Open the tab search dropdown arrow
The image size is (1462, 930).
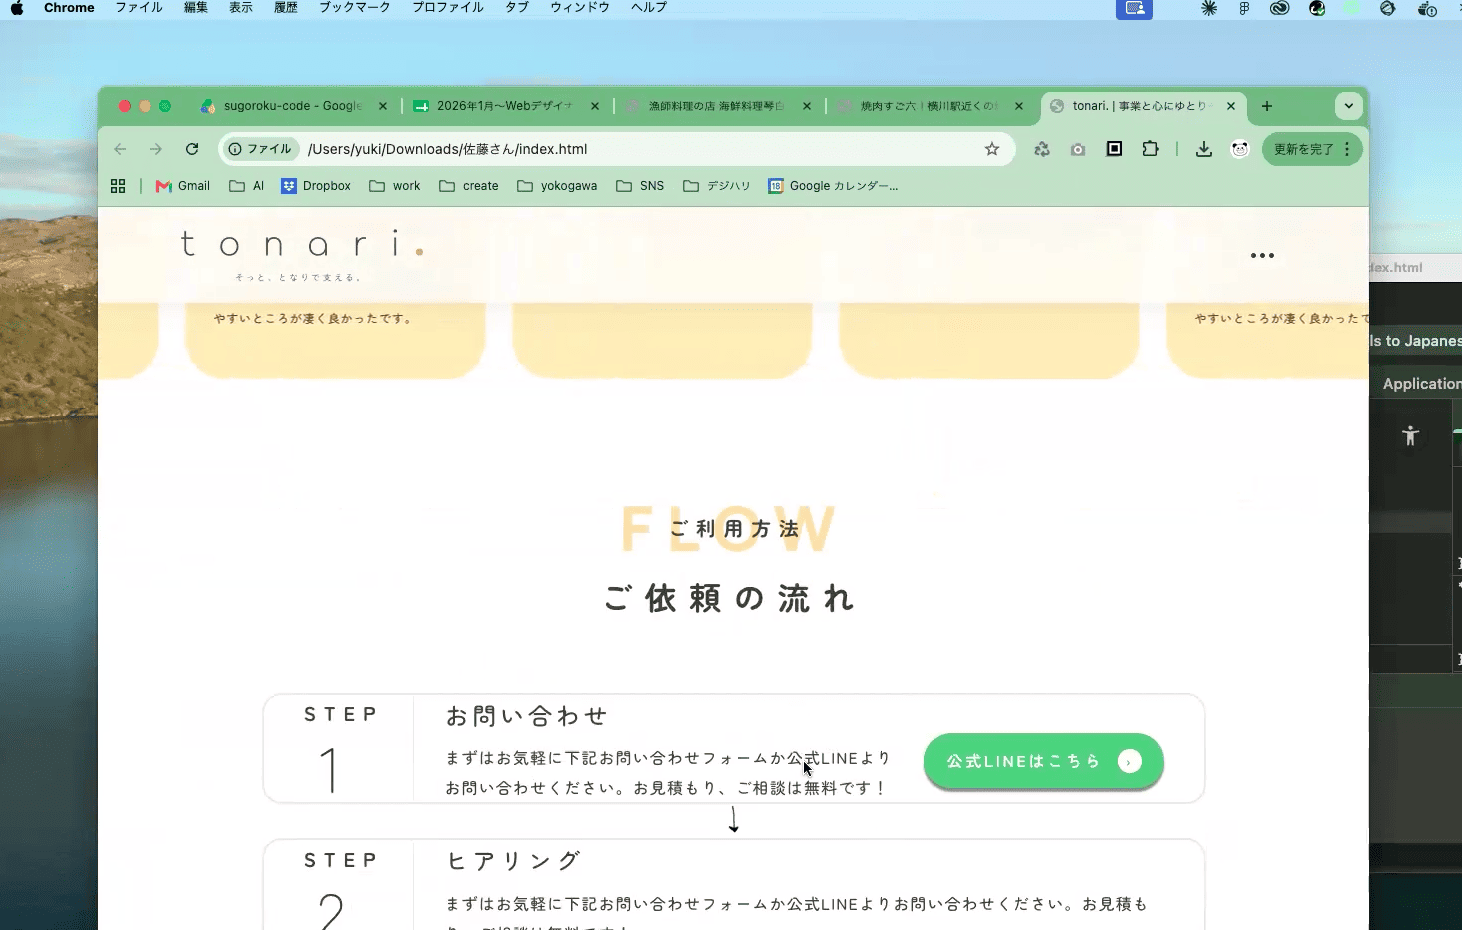(1348, 106)
